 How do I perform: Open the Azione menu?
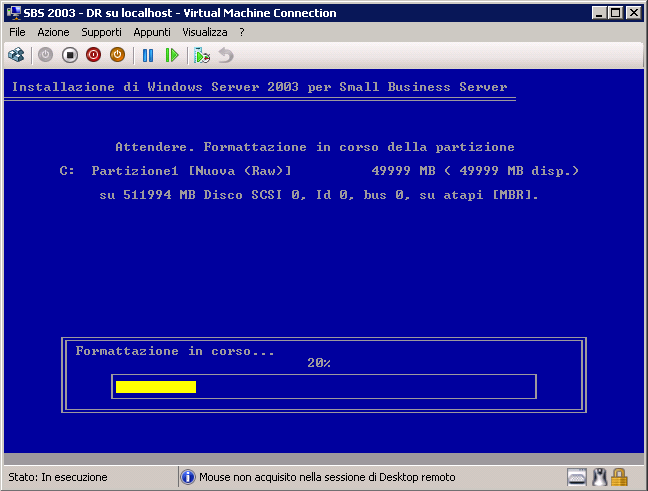pos(53,32)
